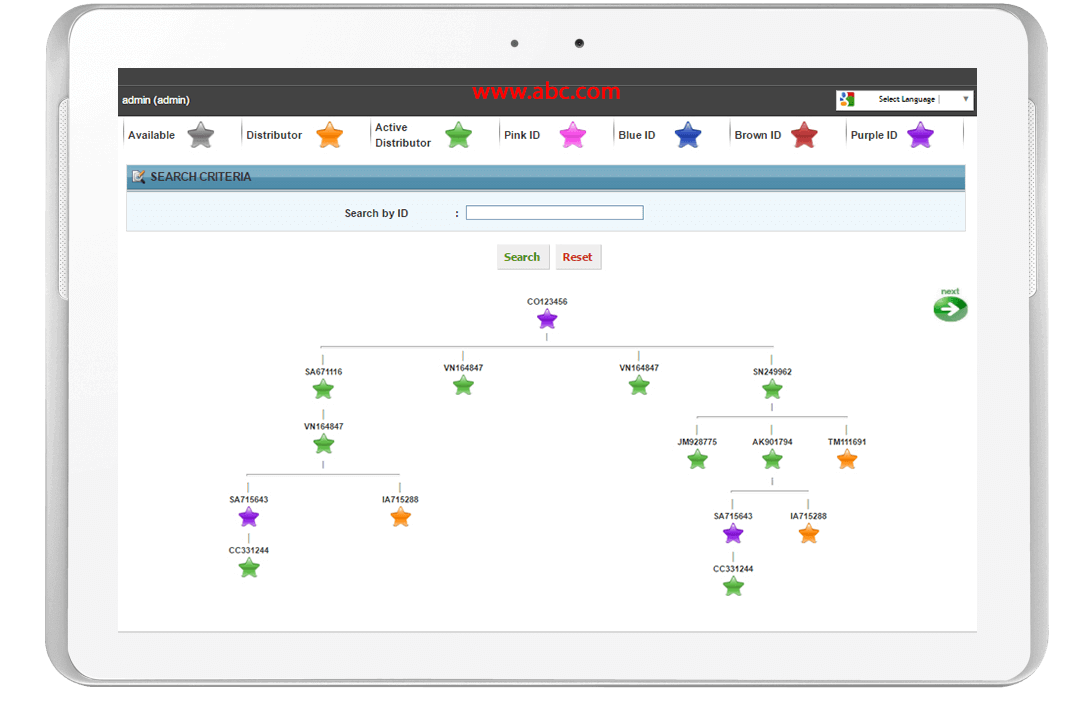Click the pink star beside Pink ID
Screen dimensions: 1080x705
coord(573,135)
